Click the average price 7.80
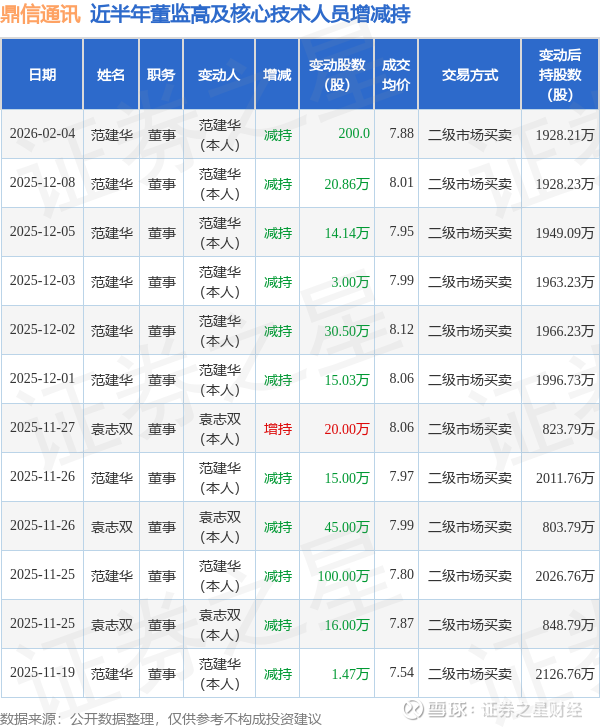Viewport: 600px width, 728px height. point(401,575)
